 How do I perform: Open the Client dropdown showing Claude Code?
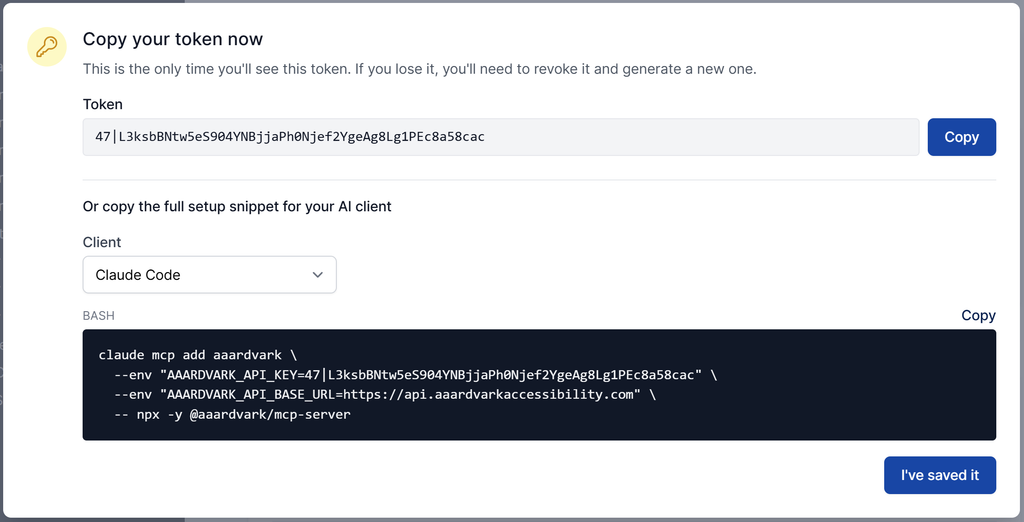tap(210, 275)
